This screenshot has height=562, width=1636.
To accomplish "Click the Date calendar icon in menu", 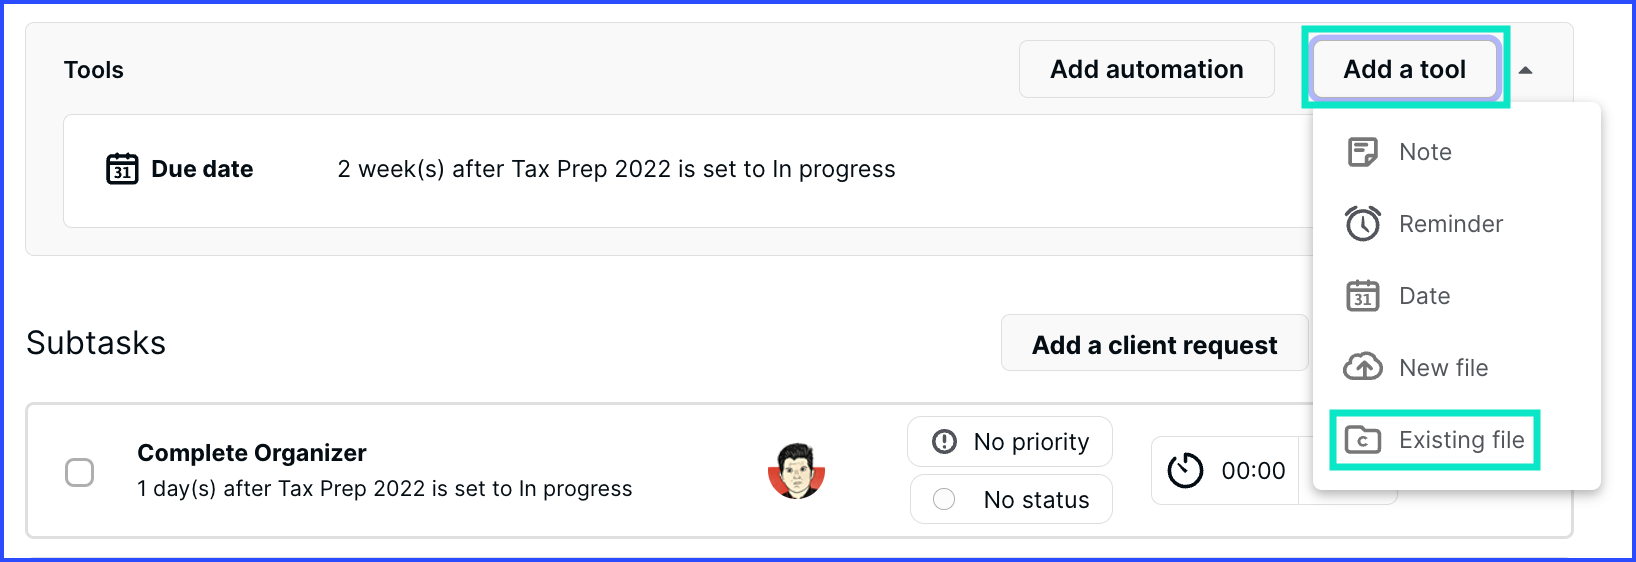I will click(1362, 296).
